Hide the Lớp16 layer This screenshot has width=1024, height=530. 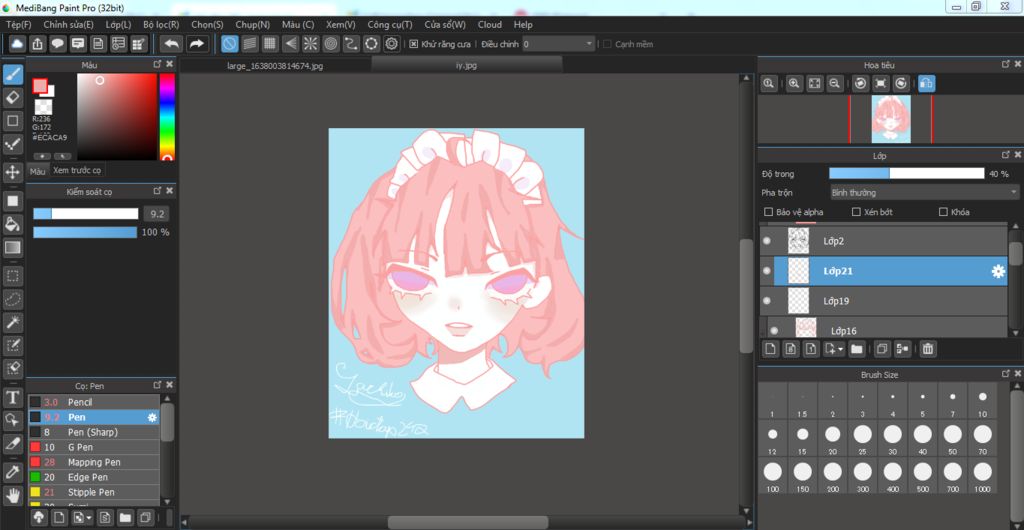point(774,330)
